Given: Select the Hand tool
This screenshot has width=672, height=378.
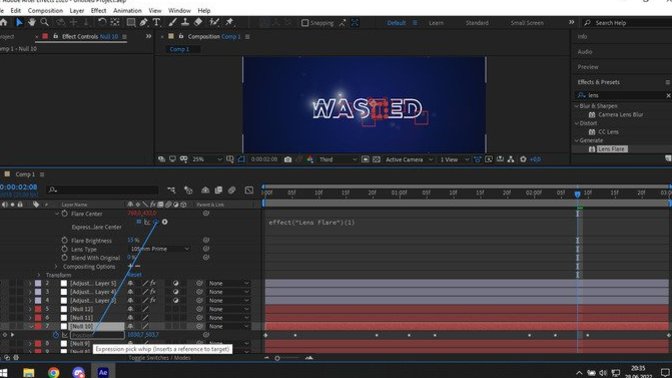Looking at the screenshot, I should click(x=32, y=22).
